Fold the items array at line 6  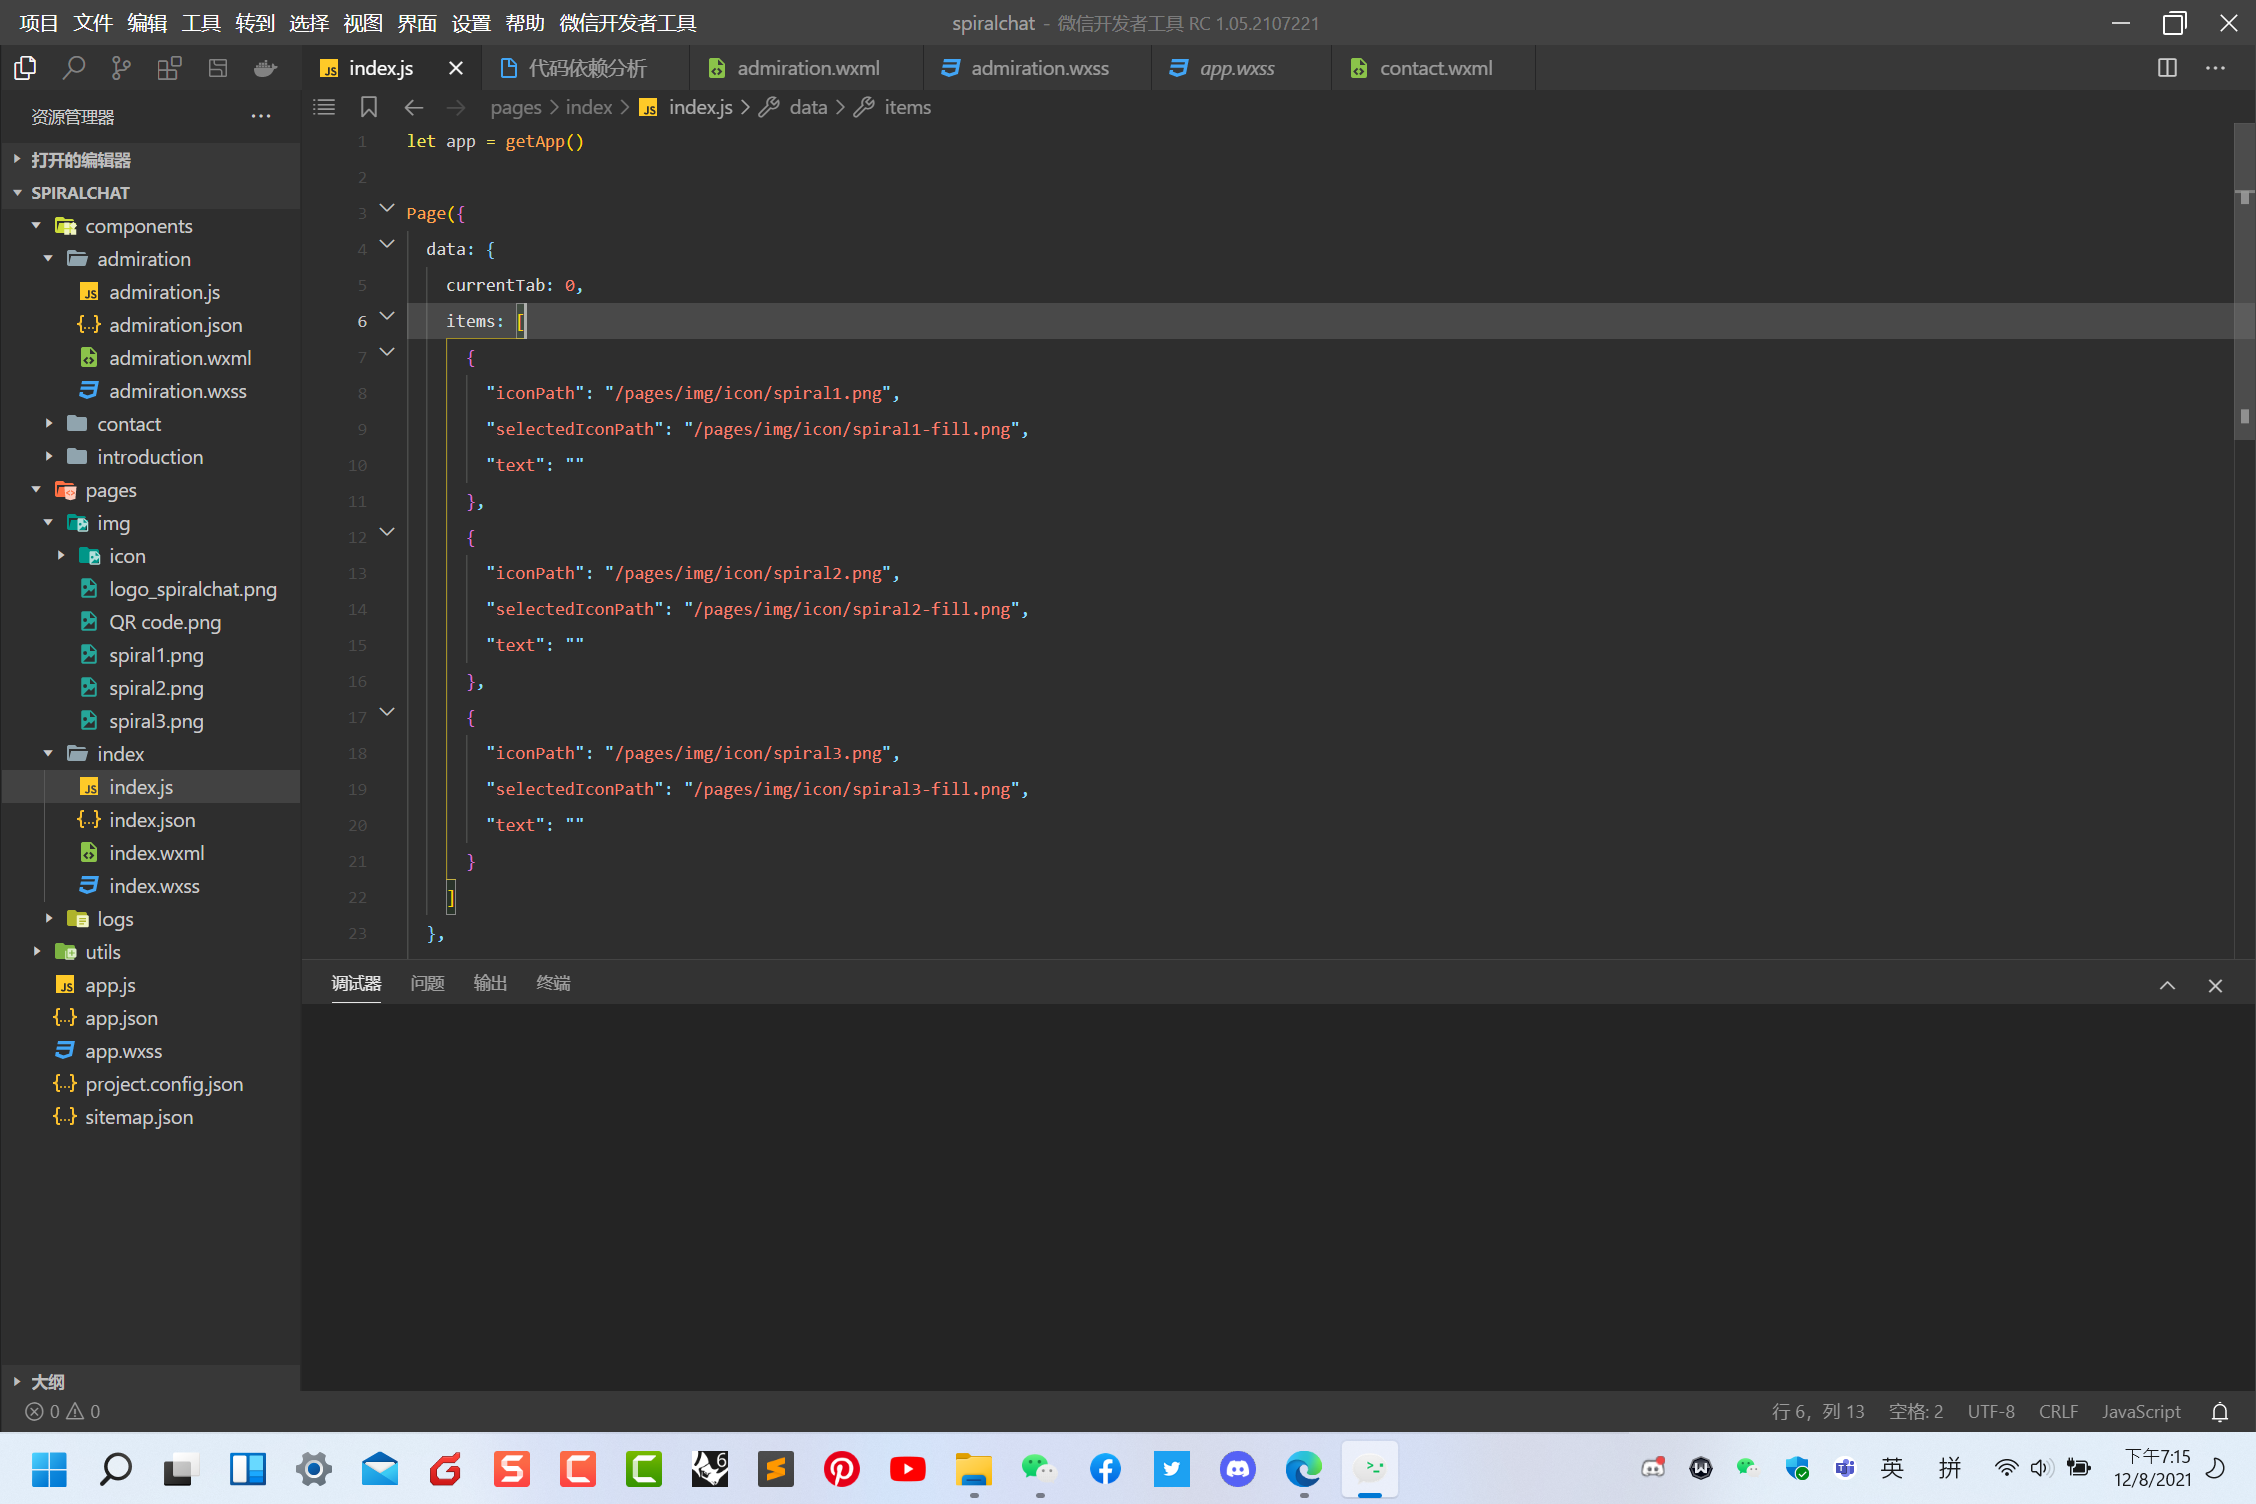click(387, 317)
